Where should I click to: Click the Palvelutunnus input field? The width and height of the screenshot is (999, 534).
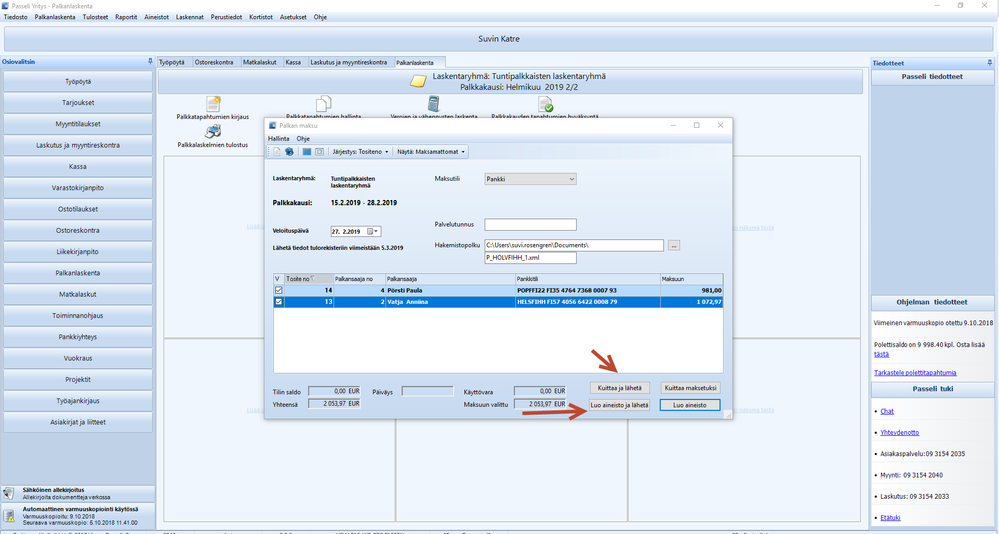pos(530,224)
